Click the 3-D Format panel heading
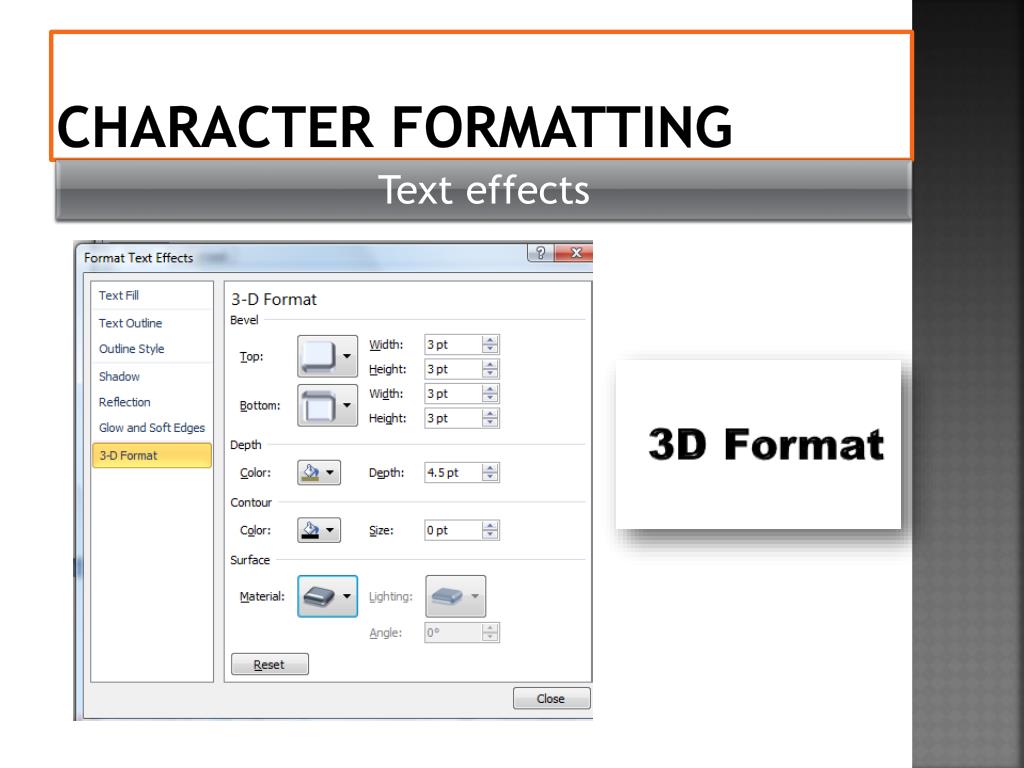1024x768 pixels. click(x=274, y=299)
